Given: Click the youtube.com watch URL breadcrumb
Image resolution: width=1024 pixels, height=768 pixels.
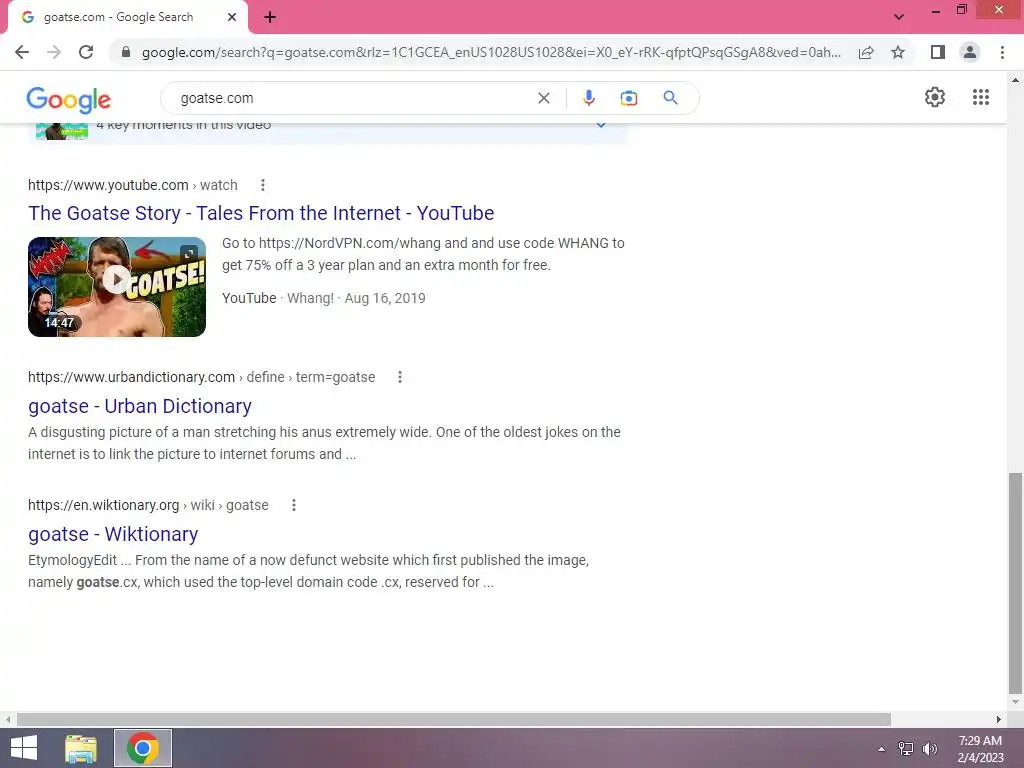Looking at the screenshot, I should (133, 185).
